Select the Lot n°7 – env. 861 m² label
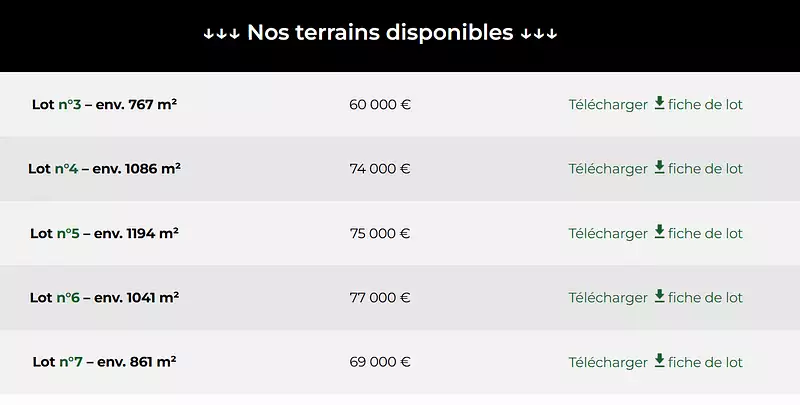 click(104, 362)
